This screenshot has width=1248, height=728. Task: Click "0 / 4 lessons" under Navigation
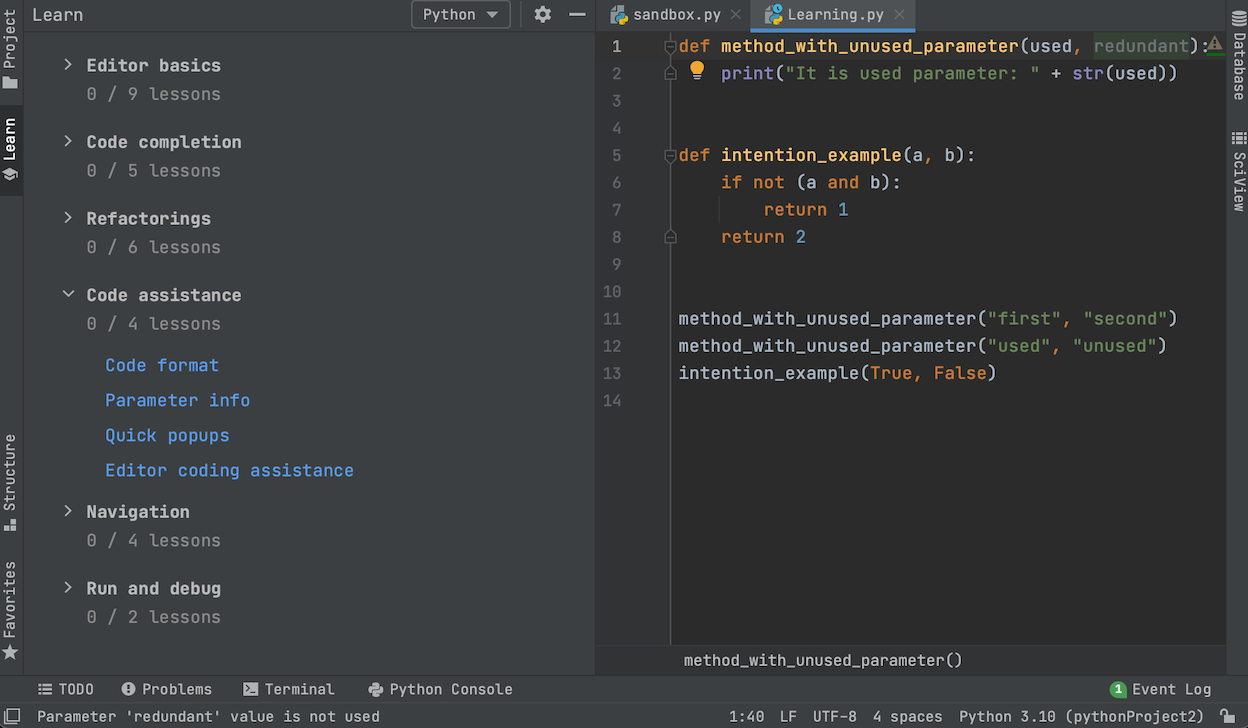154,540
